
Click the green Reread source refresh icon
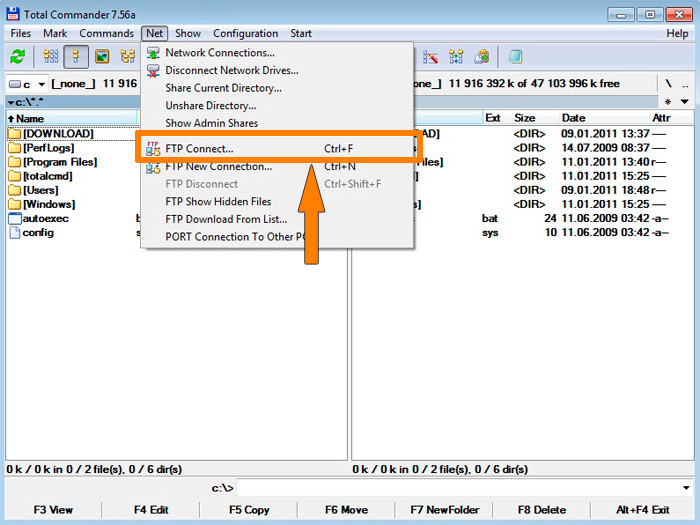(x=17, y=57)
